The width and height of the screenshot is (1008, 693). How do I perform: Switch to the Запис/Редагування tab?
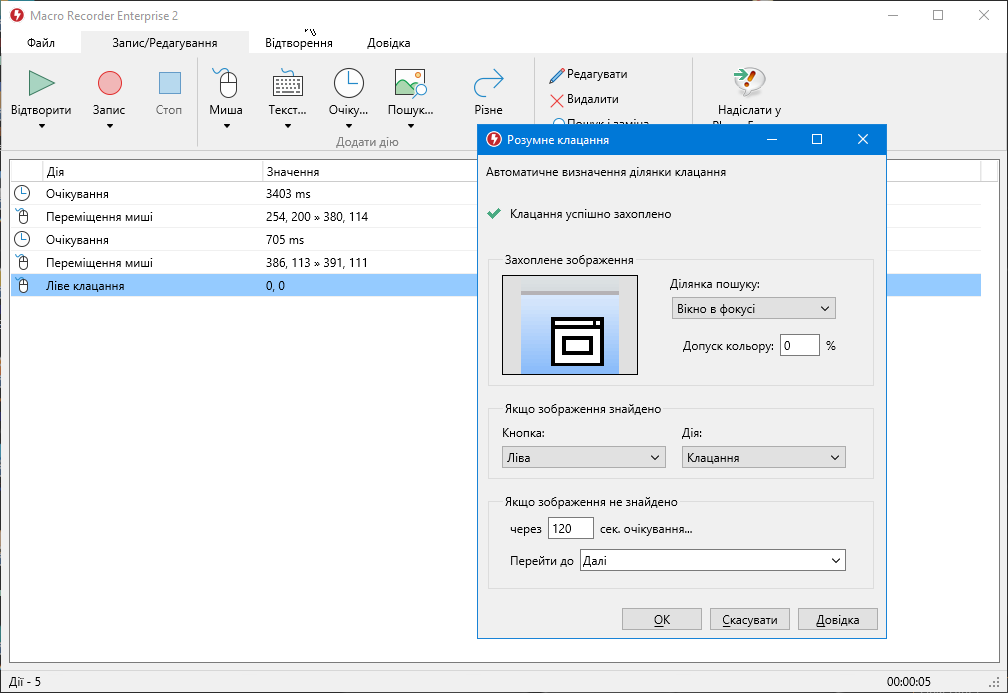point(165,43)
